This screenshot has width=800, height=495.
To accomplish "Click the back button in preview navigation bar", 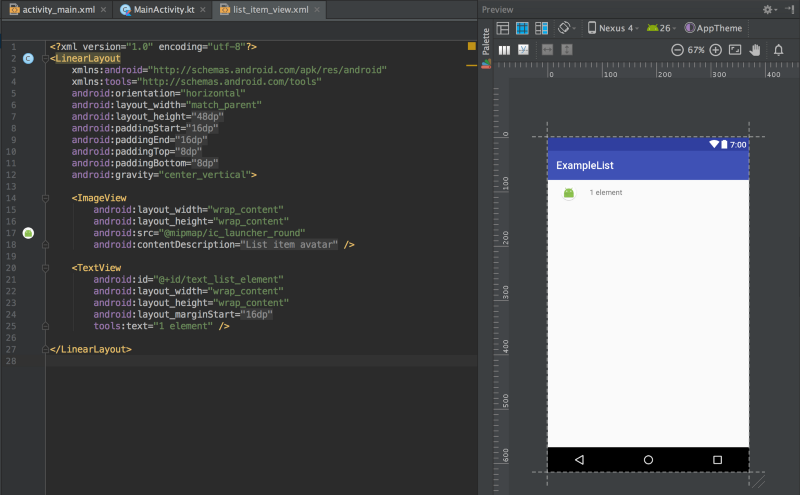I will coord(580,460).
